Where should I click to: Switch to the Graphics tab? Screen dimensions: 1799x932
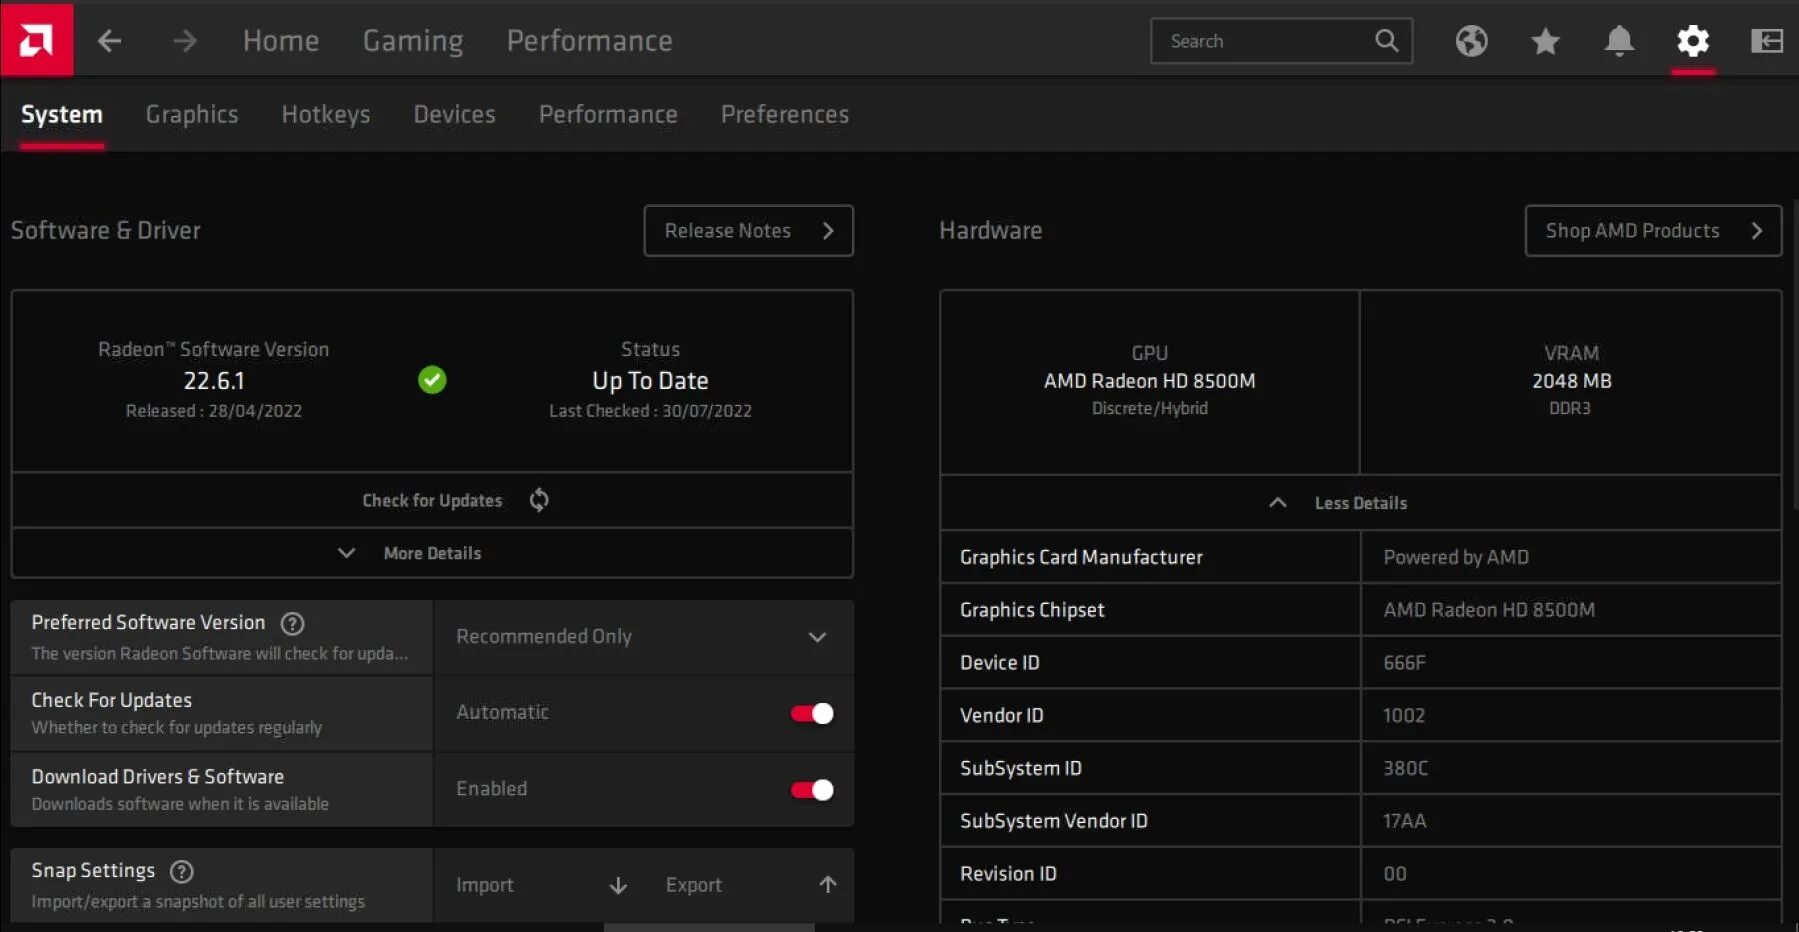[192, 115]
